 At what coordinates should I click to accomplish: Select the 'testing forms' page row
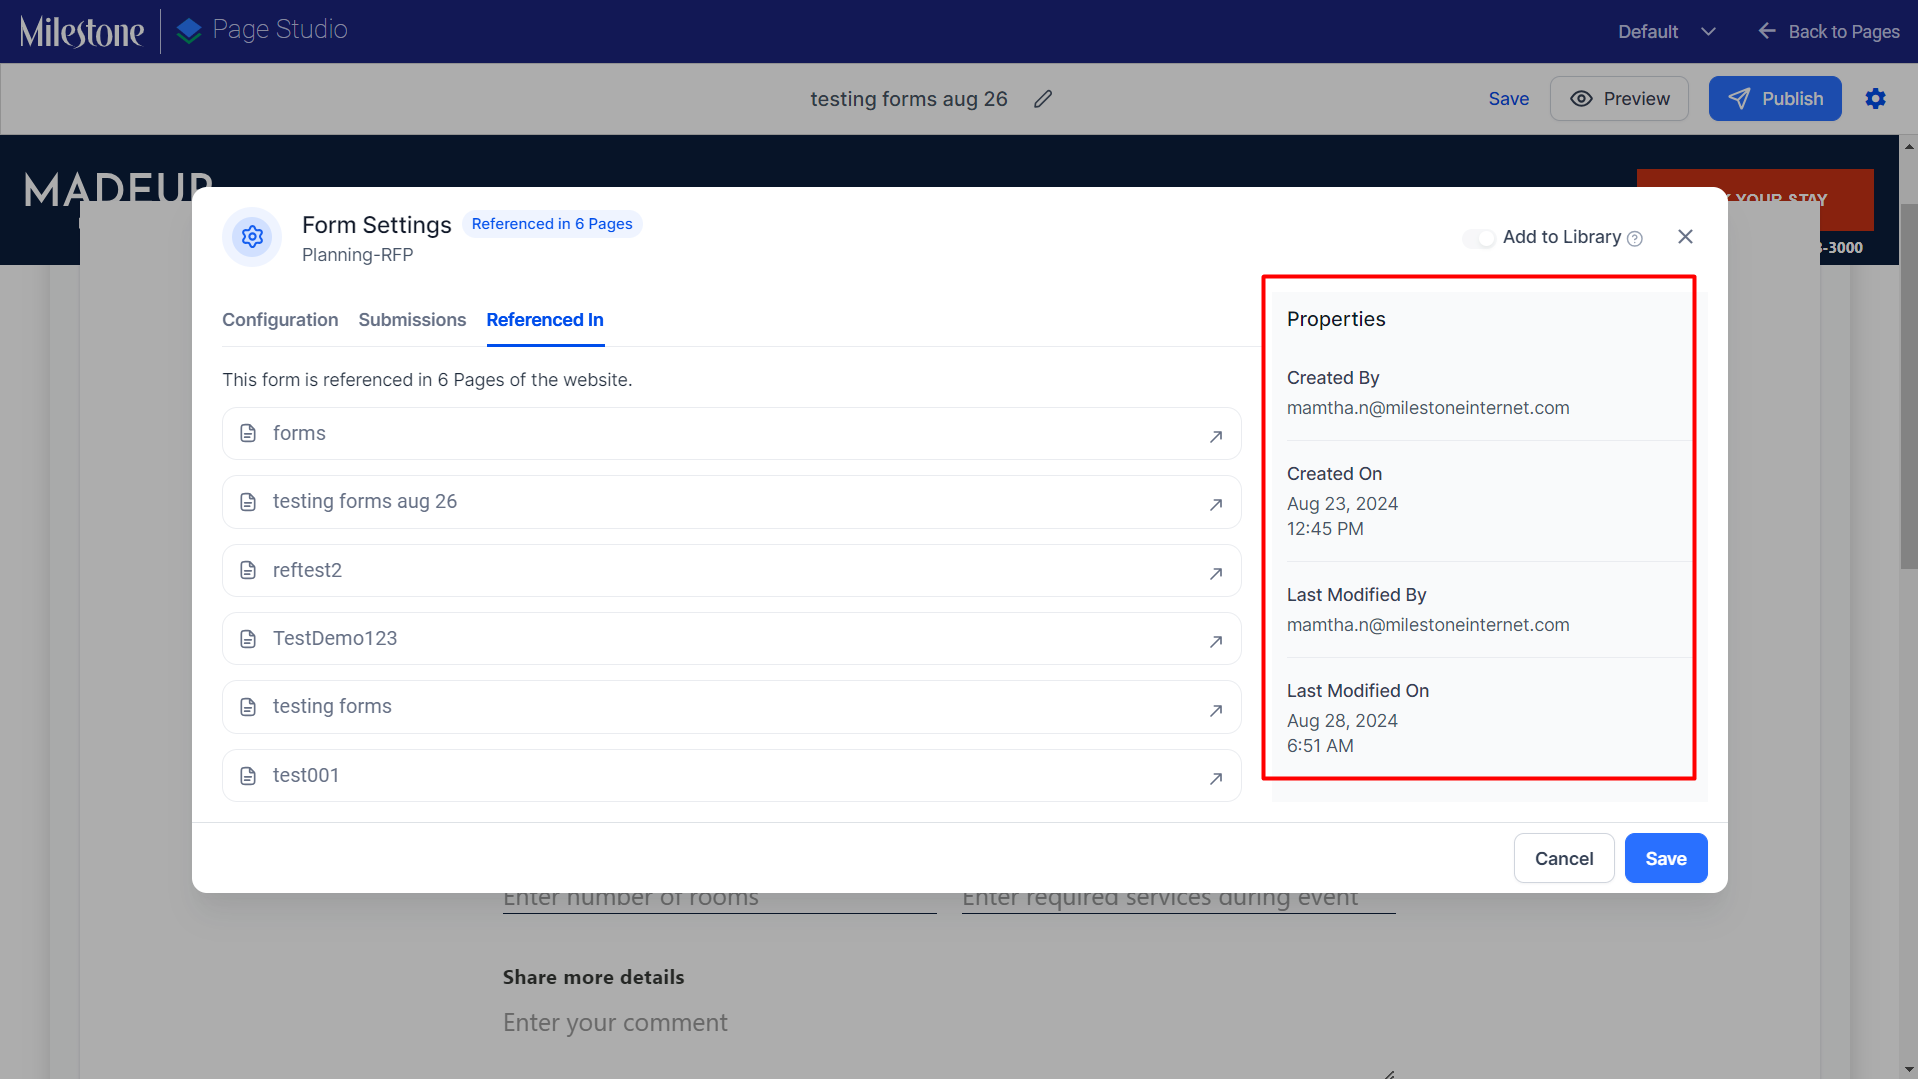(x=732, y=707)
